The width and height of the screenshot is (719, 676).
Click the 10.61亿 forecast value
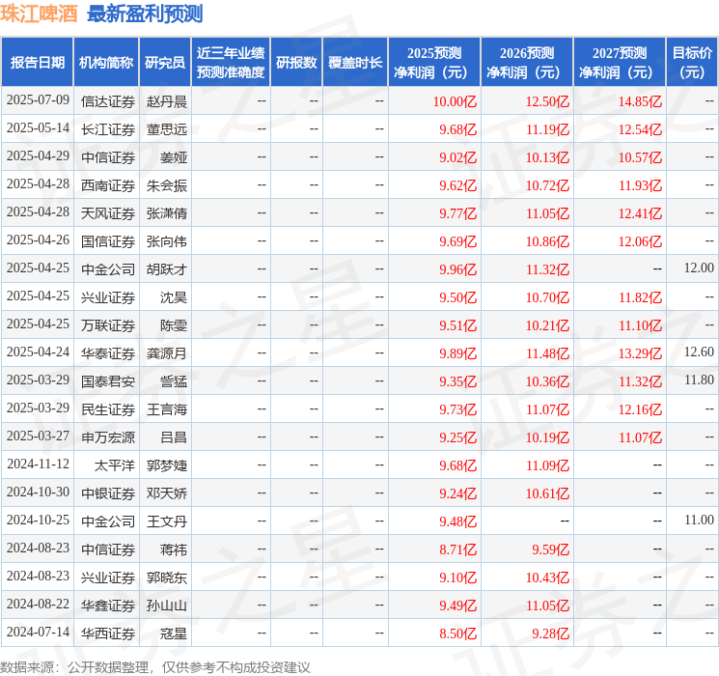pos(548,493)
